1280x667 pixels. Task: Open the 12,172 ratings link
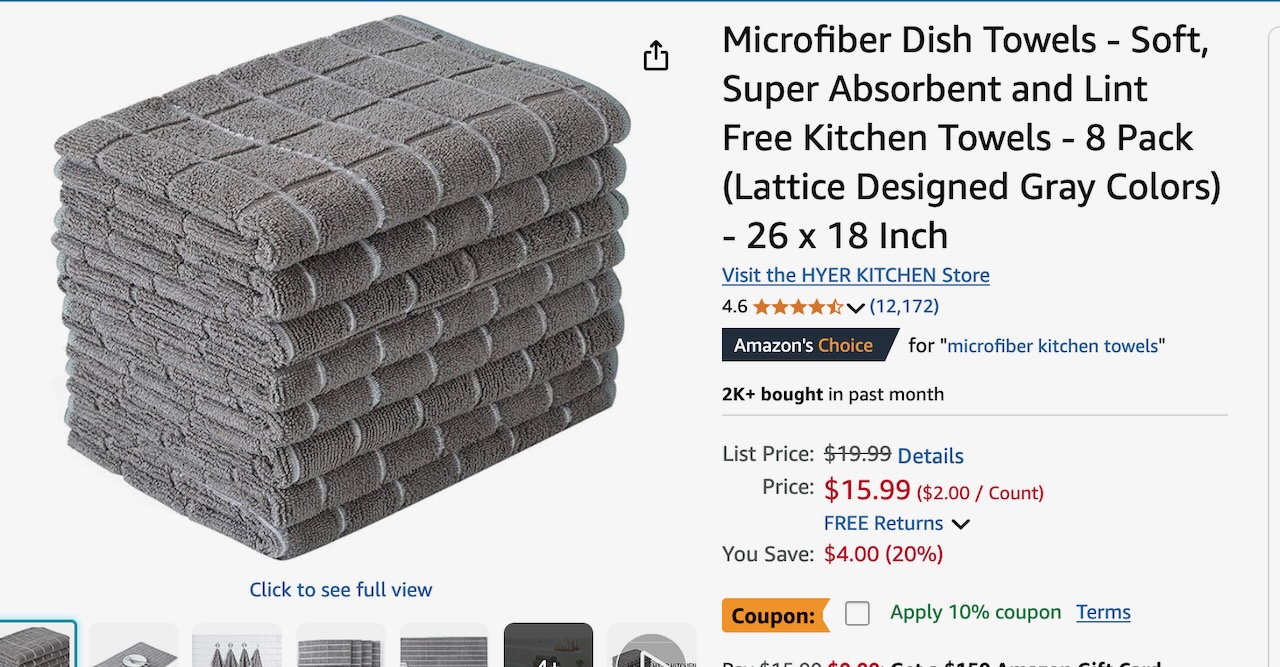click(904, 306)
